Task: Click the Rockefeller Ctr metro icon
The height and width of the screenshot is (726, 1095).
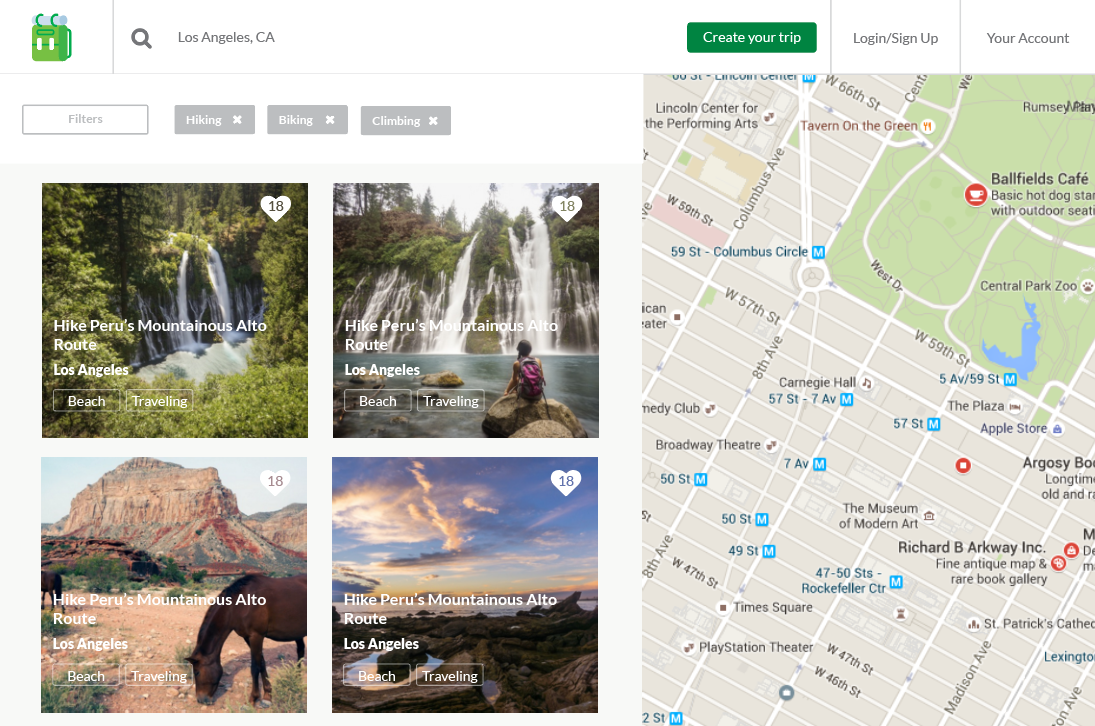Action: point(896,581)
